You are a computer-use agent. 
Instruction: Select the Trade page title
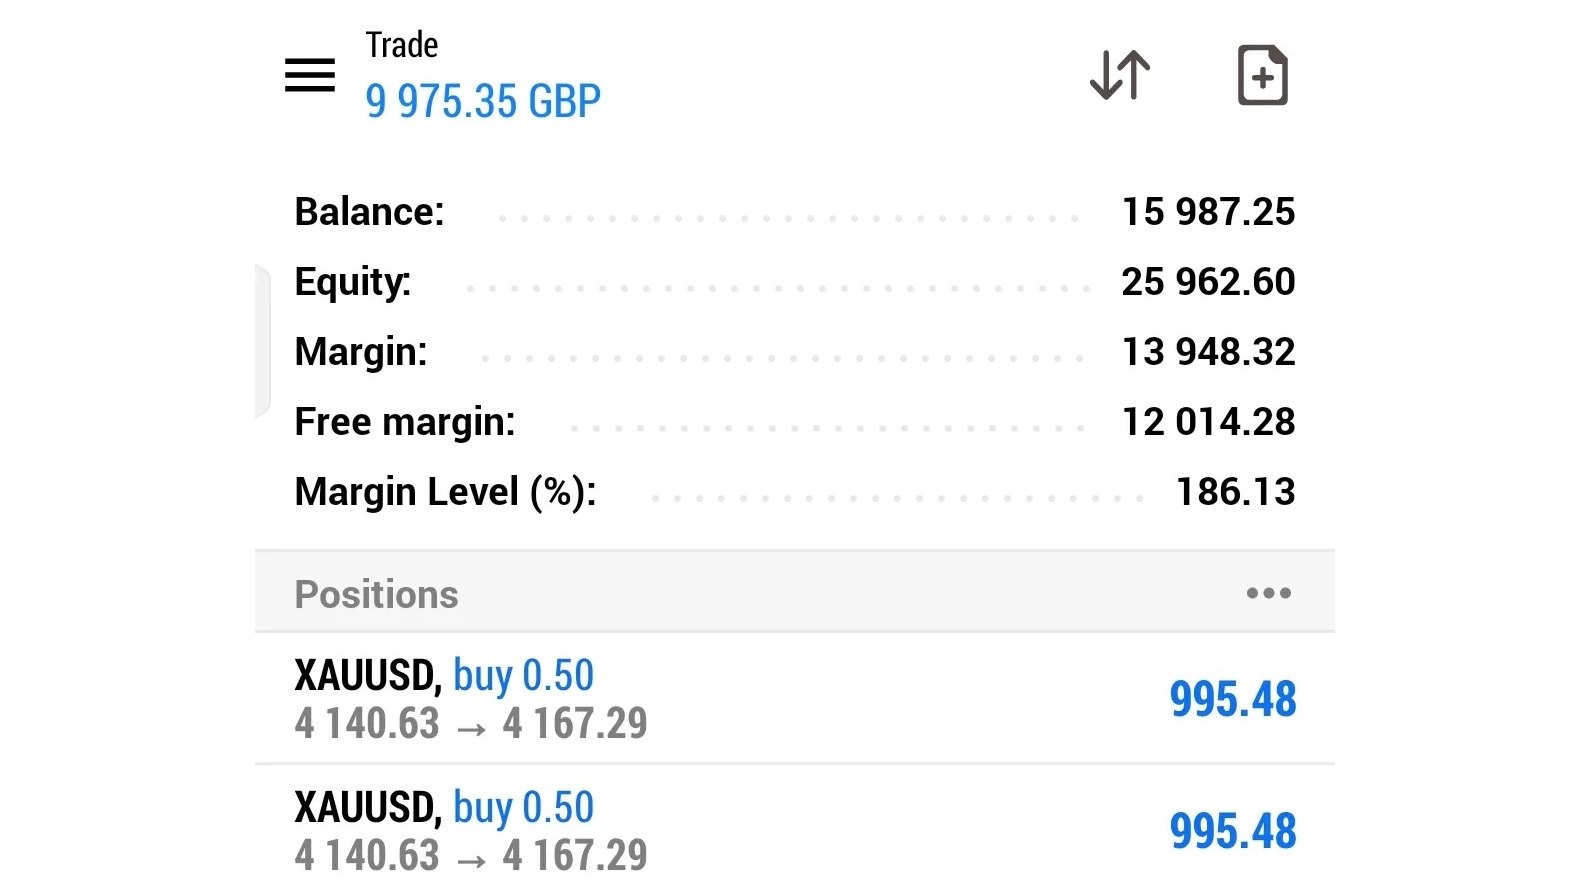(402, 45)
